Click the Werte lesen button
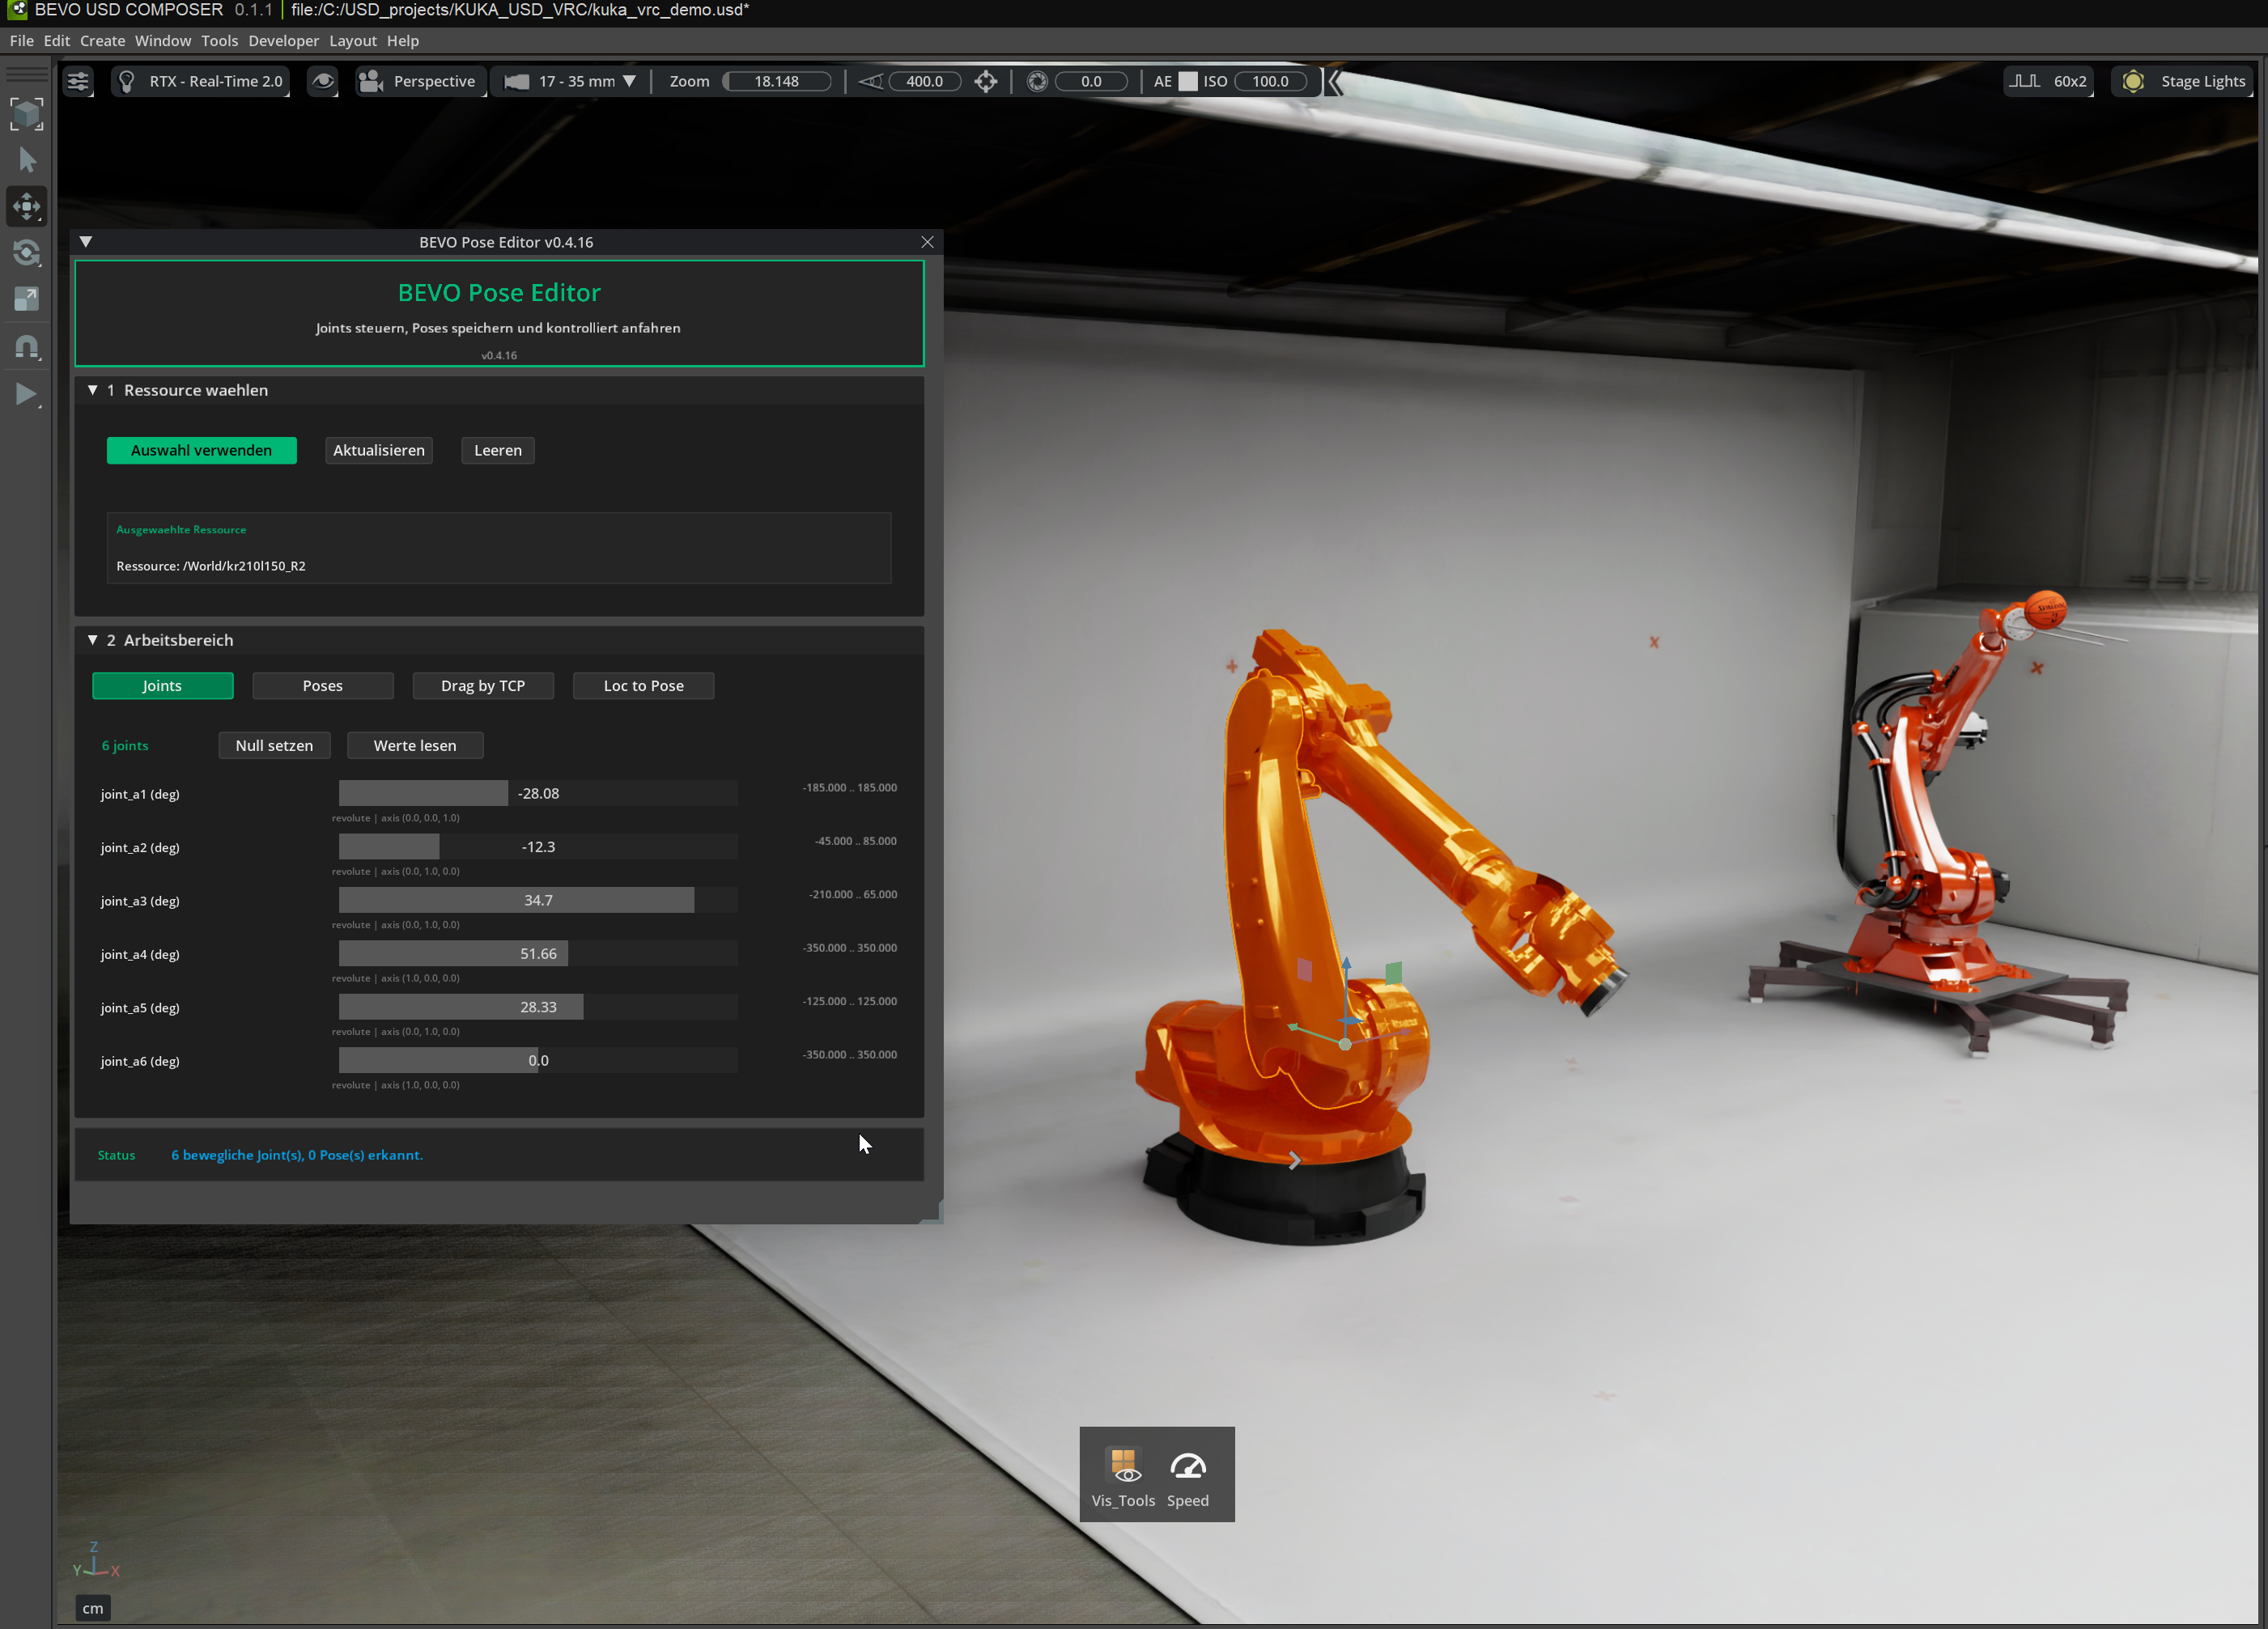 [x=415, y=746]
